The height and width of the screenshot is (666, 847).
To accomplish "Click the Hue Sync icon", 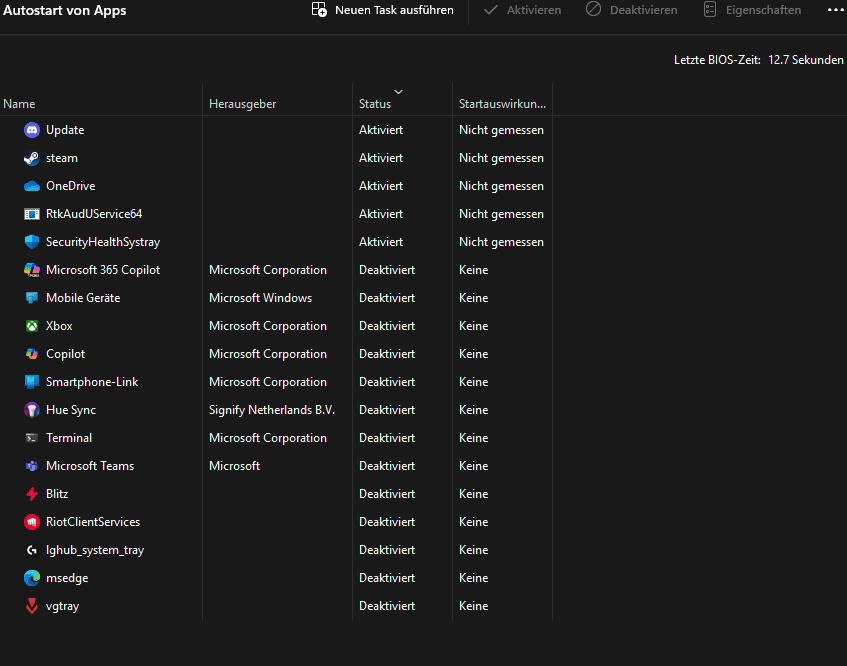I will click(x=32, y=410).
